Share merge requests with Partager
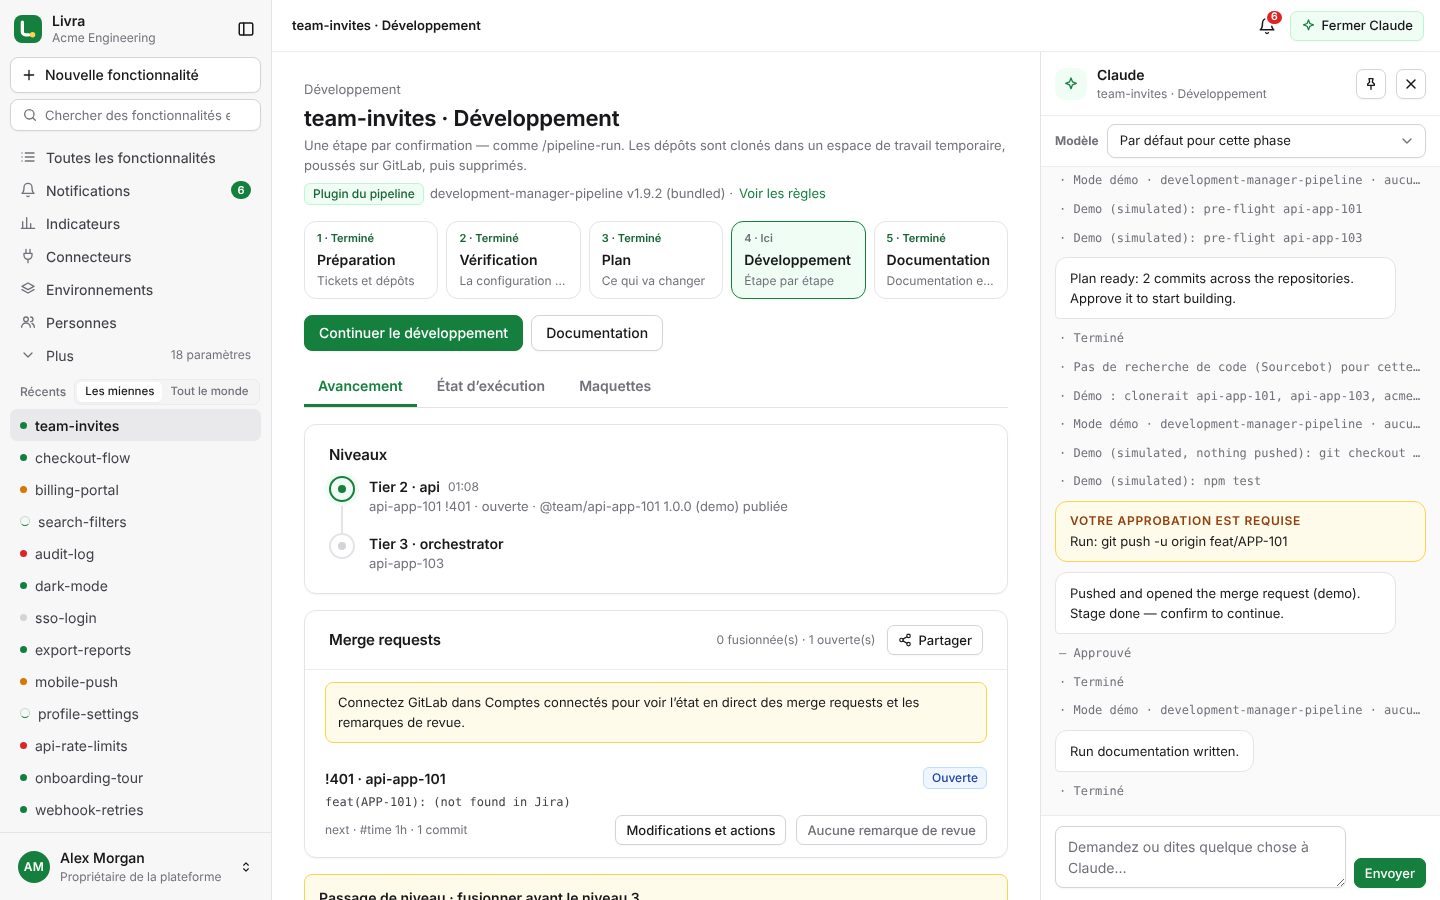Image resolution: width=1440 pixels, height=900 pixels. pos(935,640)
